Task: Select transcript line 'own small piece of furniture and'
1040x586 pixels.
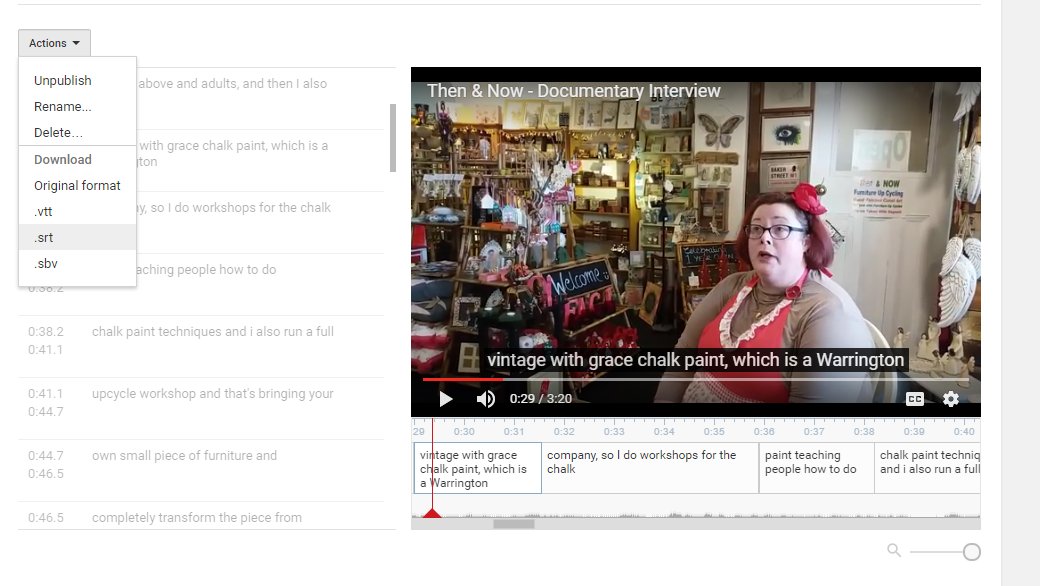Action: [x=184, y=455]
